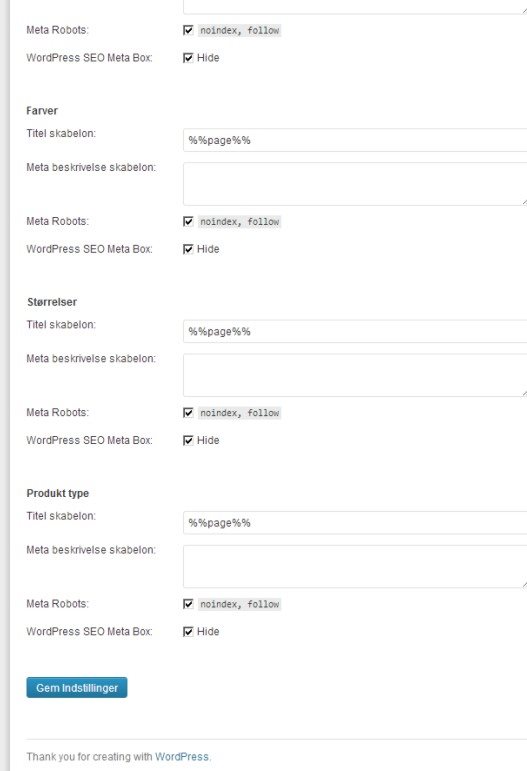
Task: Click the Gem Indstillinger save button
Action: point(77,687)
